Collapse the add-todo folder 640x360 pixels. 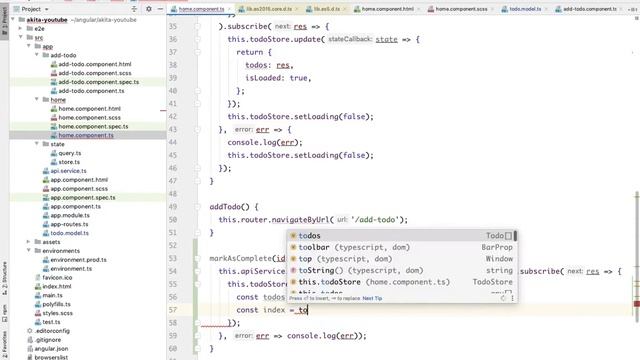point(37,55)
